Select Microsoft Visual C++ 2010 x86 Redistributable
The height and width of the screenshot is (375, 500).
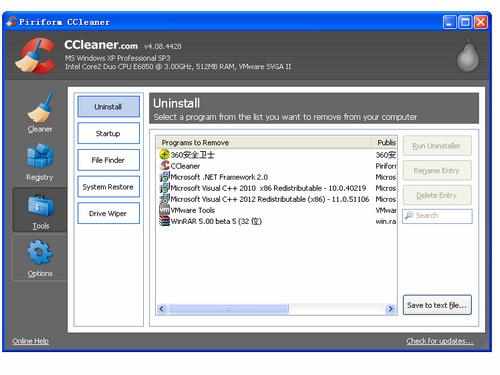pyautogui.click(x=268, y=188)
